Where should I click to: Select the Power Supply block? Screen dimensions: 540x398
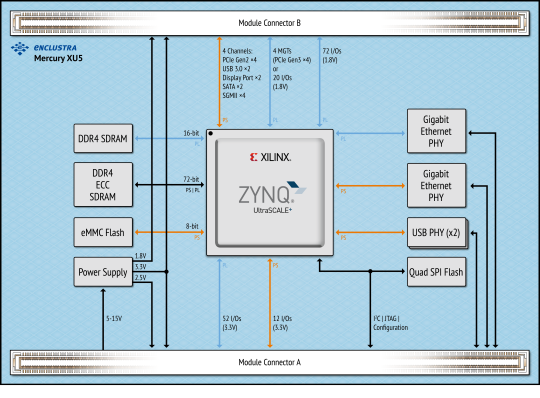[x=103, y=272]
